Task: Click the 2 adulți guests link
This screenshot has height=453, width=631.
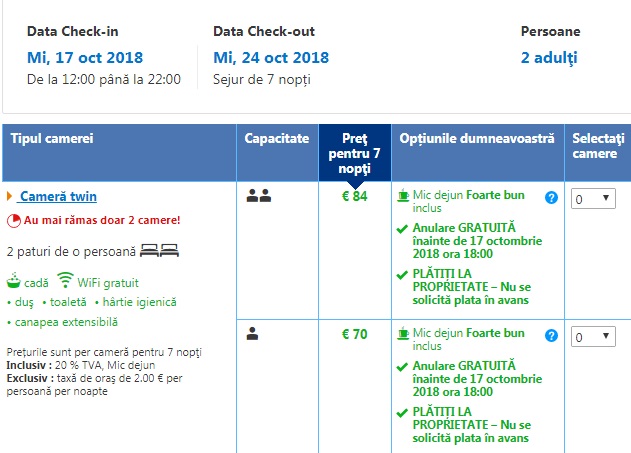Action: tap(549, 57)
